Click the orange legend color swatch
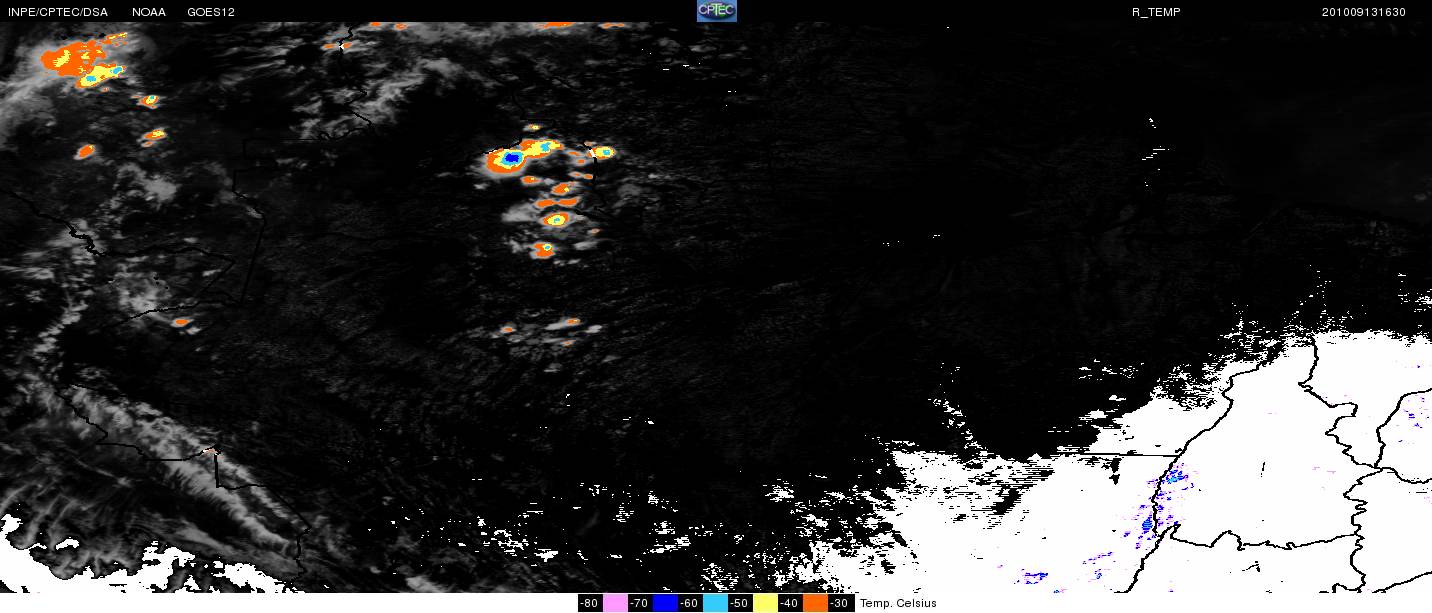 click(x=815, y=603)
